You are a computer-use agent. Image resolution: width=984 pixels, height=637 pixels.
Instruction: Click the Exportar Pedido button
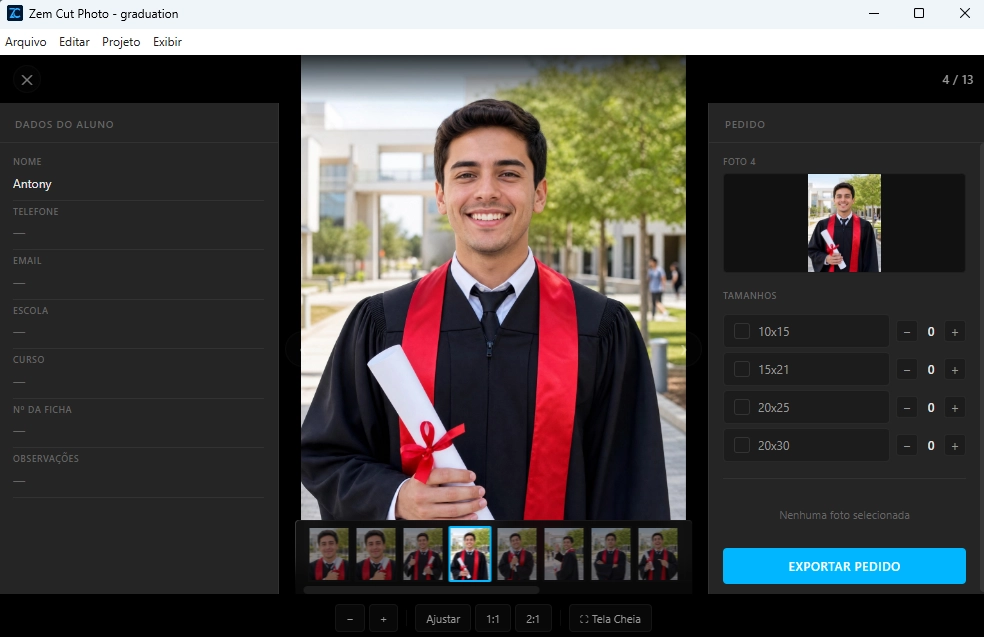(x=844, y=566)
